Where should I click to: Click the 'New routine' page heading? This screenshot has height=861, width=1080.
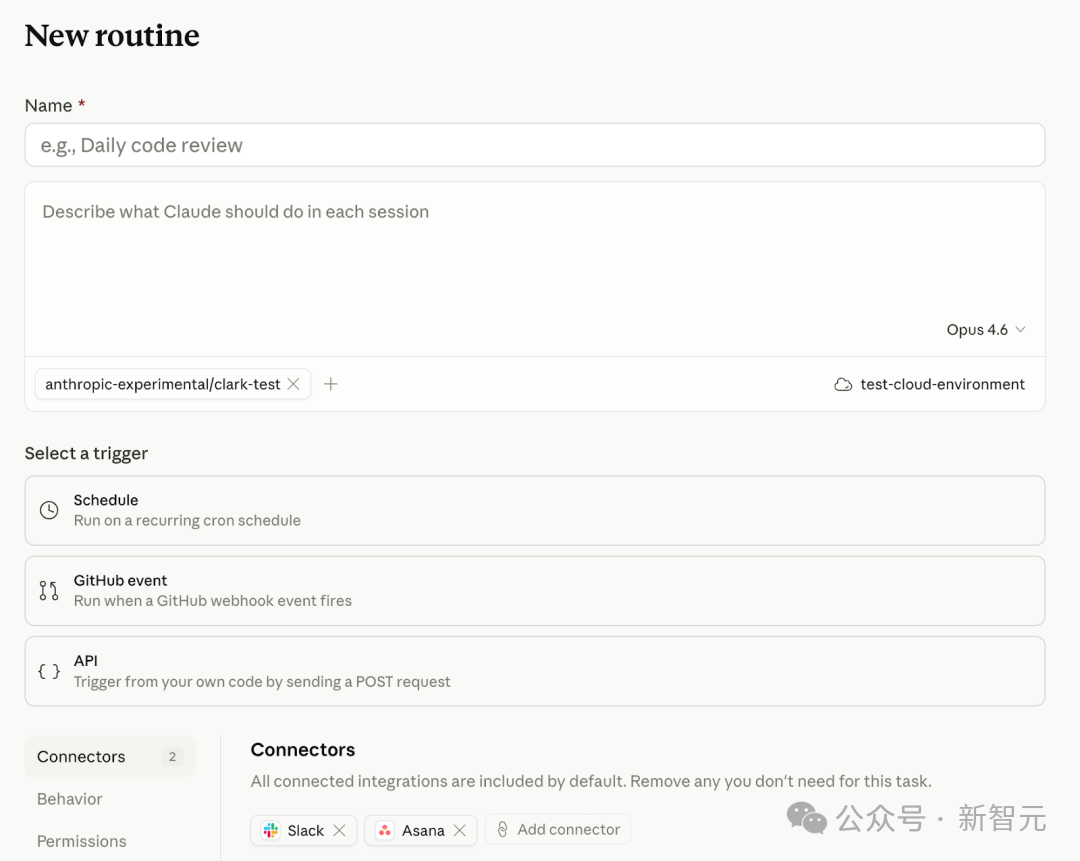coord(112,35)
